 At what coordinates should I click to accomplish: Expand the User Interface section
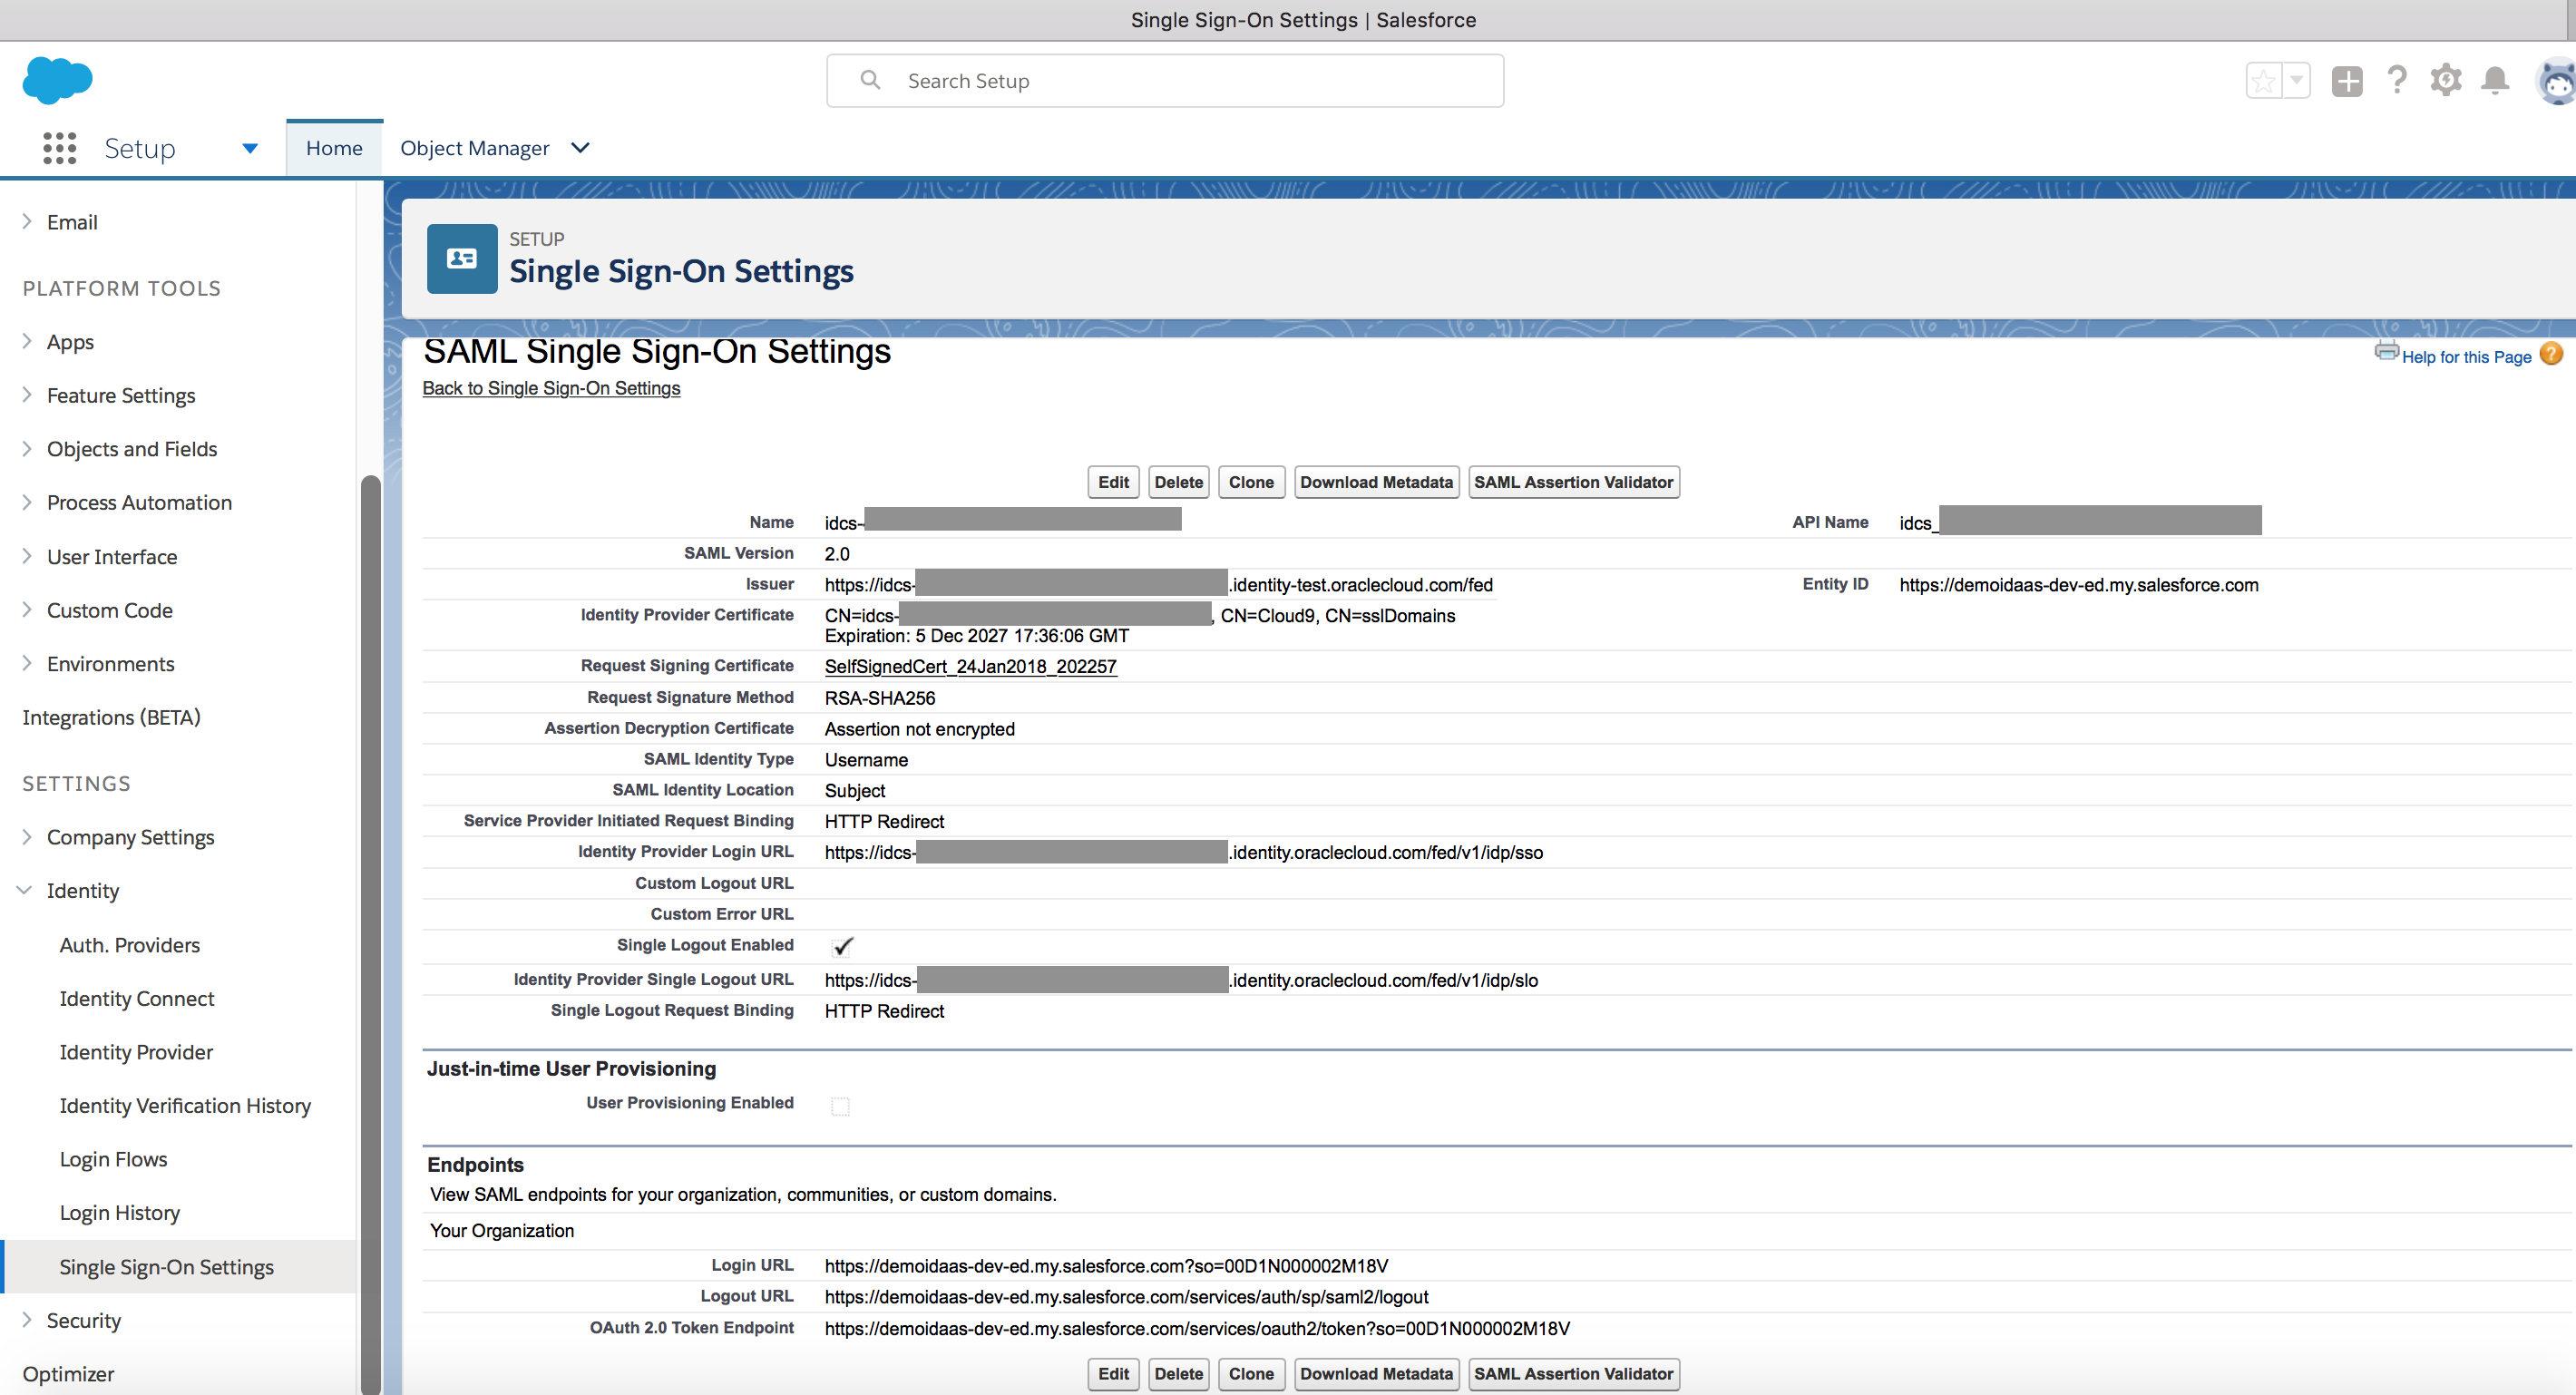(26, 557)
